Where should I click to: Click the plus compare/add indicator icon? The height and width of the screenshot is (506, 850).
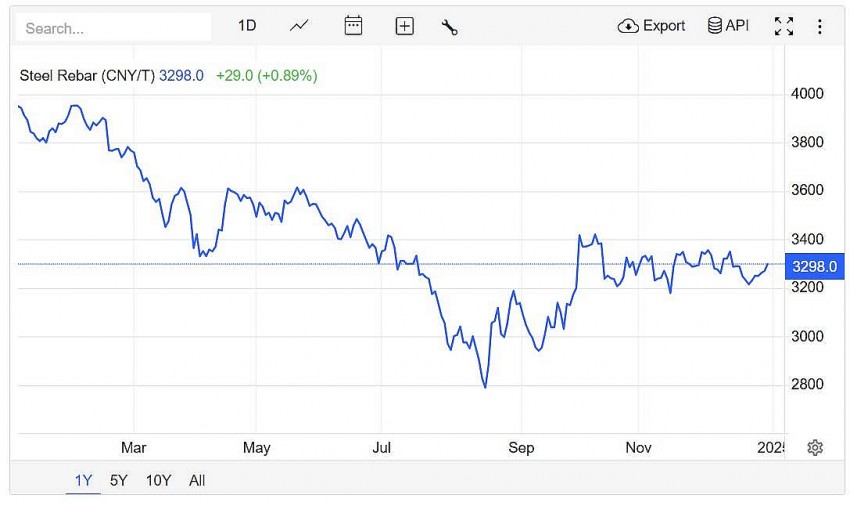coord(404,27)
